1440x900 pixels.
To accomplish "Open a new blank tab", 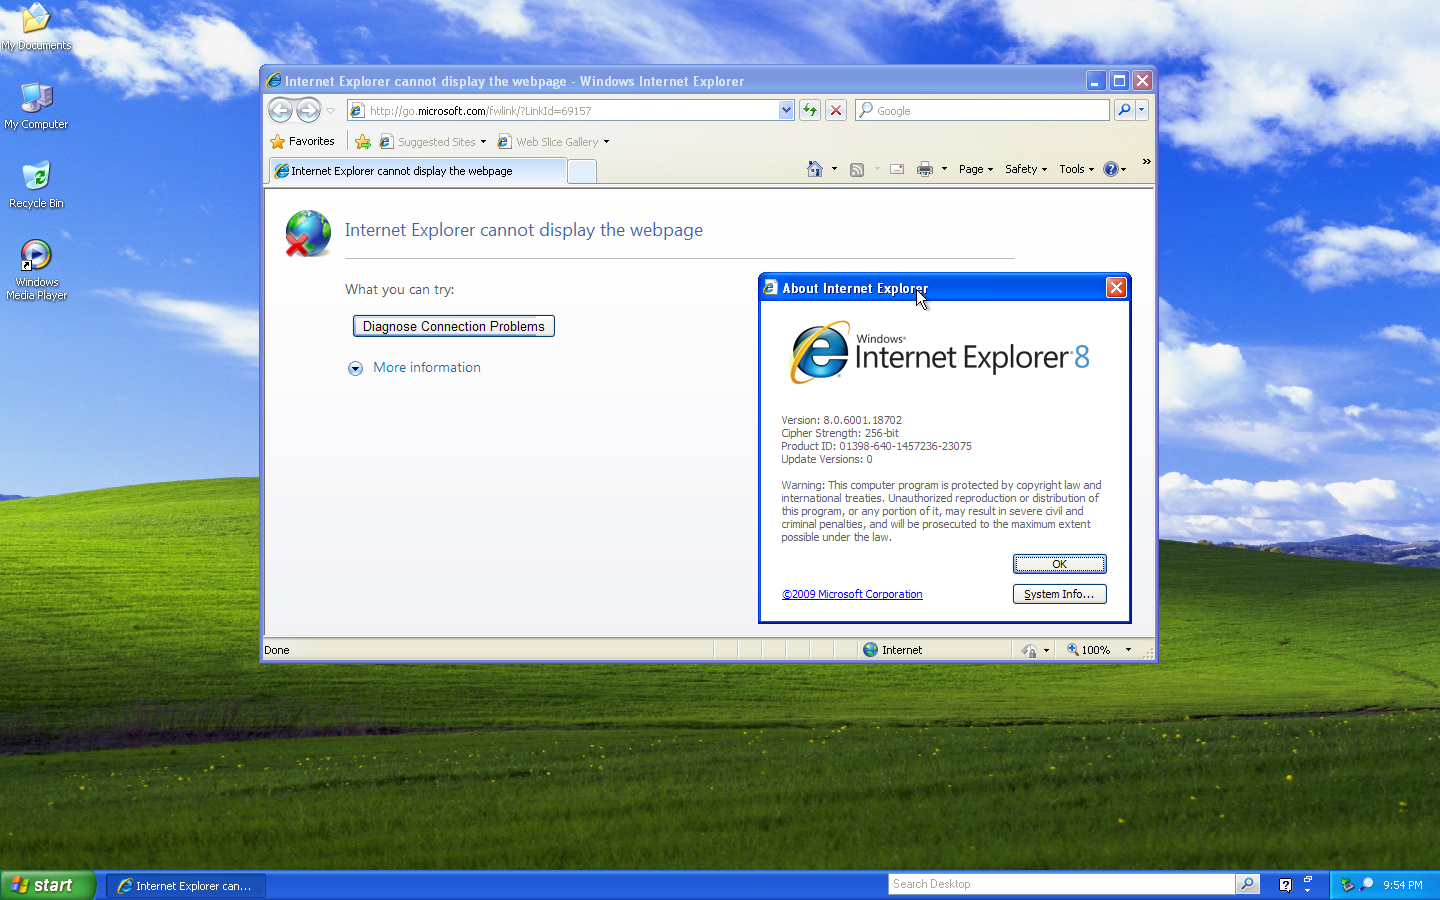I will pyautogui.click(x=582, y=172).
